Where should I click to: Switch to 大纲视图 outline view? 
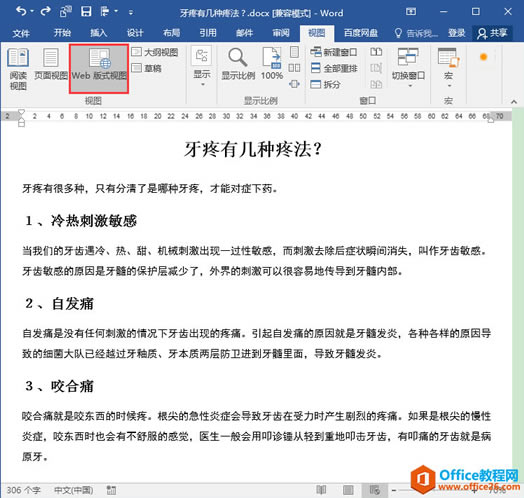tap(154, 52)
